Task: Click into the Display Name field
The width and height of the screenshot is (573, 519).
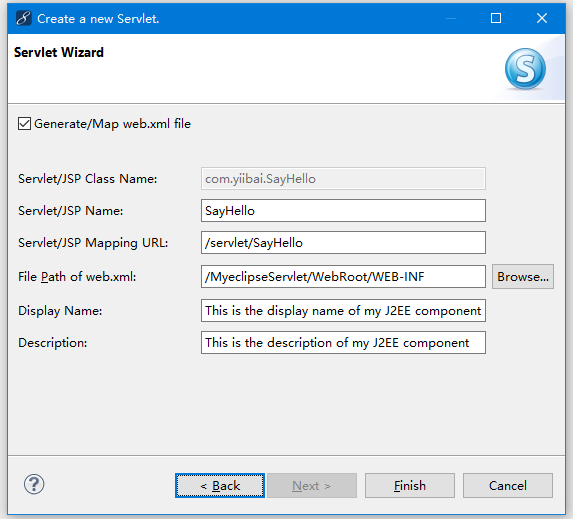Action: point(343,311)
